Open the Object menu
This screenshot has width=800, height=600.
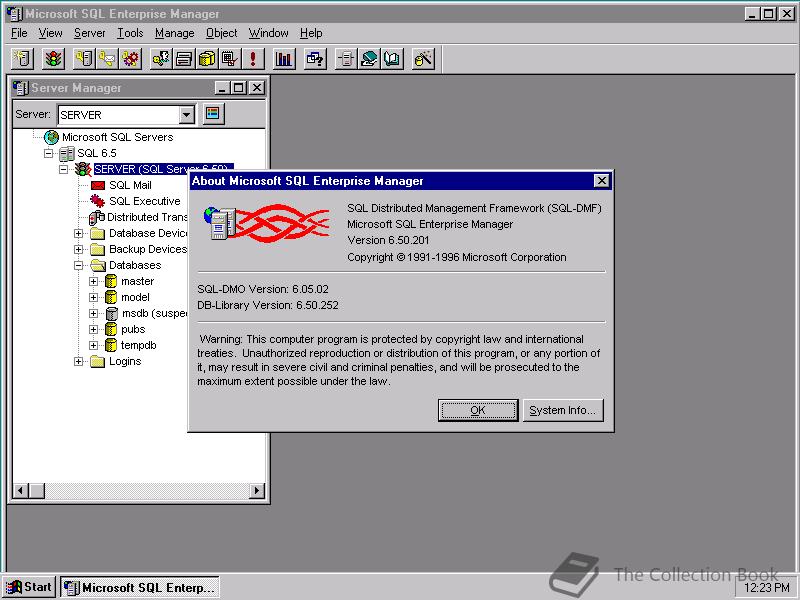coord(221,33)
